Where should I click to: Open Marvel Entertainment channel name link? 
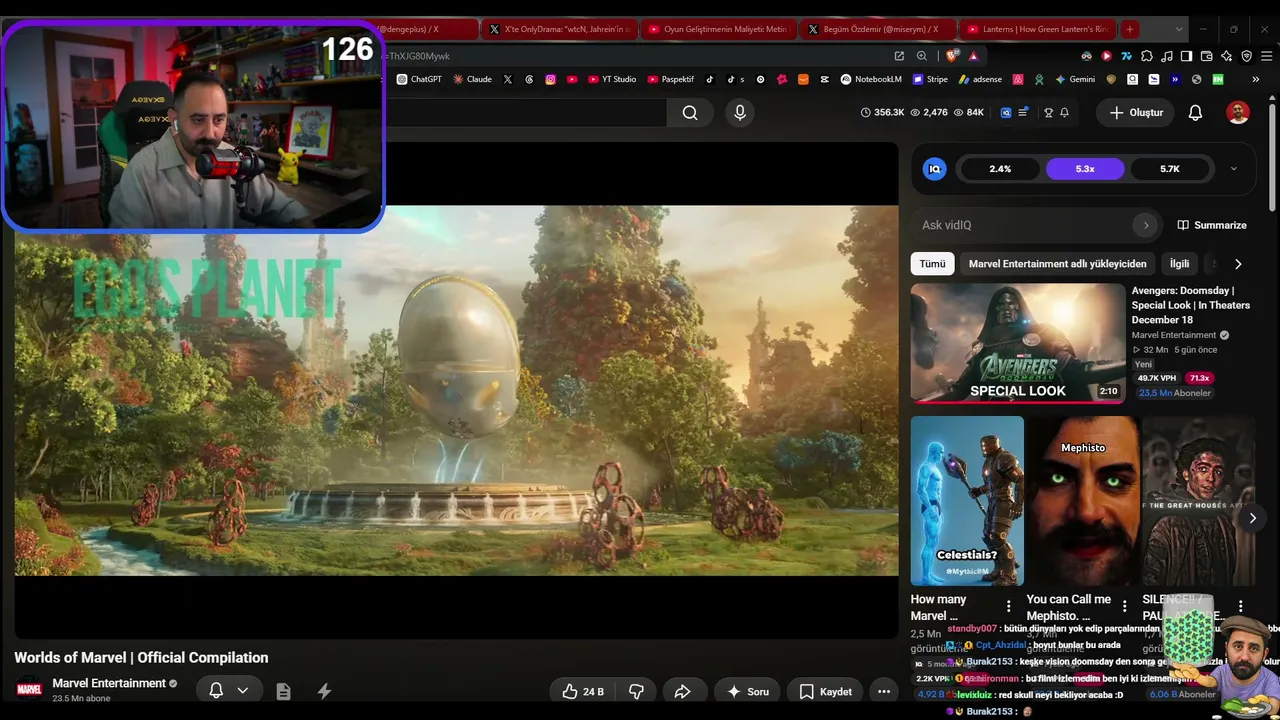pos(109,683)
